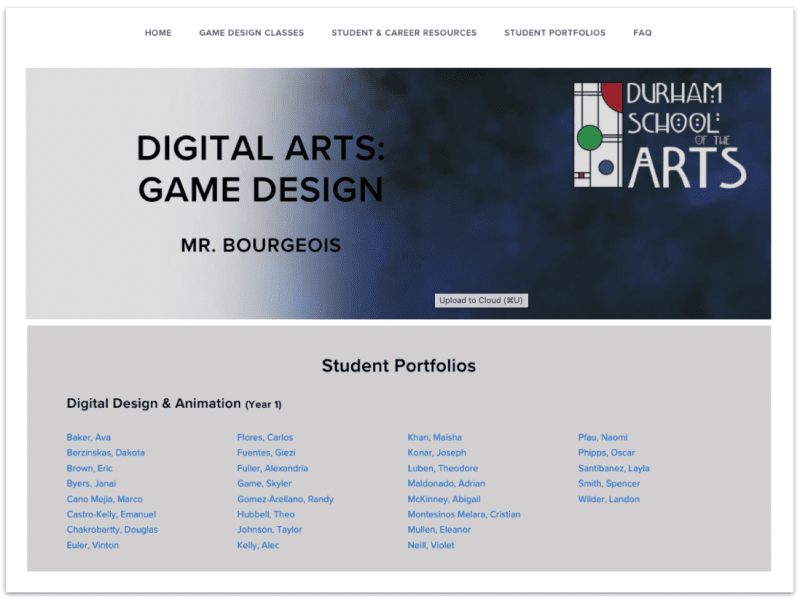Click the Upload to Cloud button
800x602 pixels.
[483, 300]
